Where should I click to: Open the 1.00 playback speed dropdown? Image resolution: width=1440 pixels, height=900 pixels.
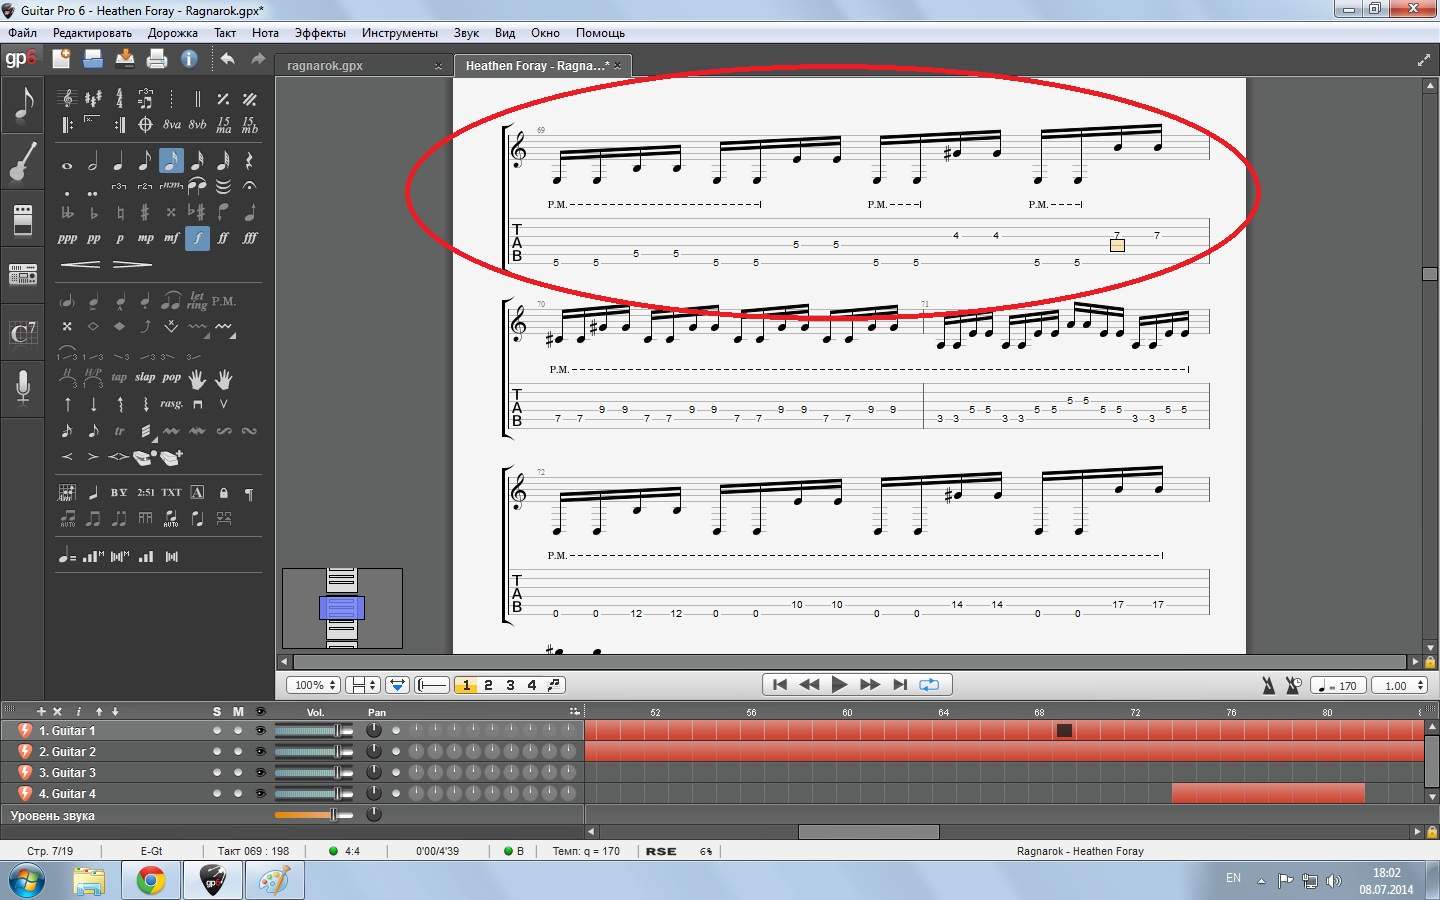pyautogui.click(x=1399, y=686)
